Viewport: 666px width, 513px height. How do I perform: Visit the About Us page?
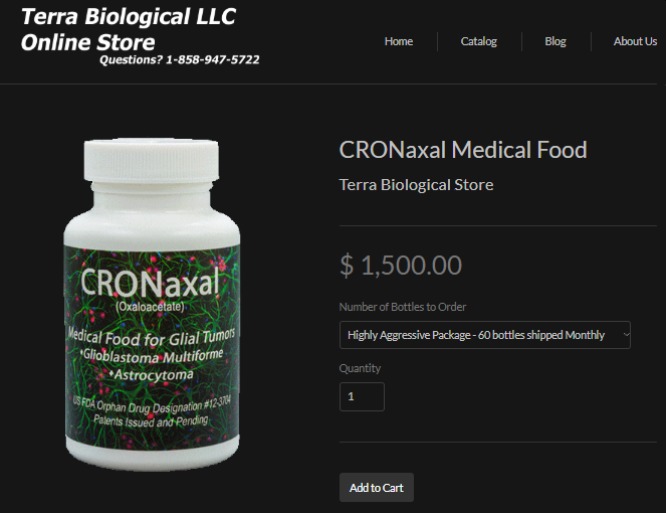(635, 41)
